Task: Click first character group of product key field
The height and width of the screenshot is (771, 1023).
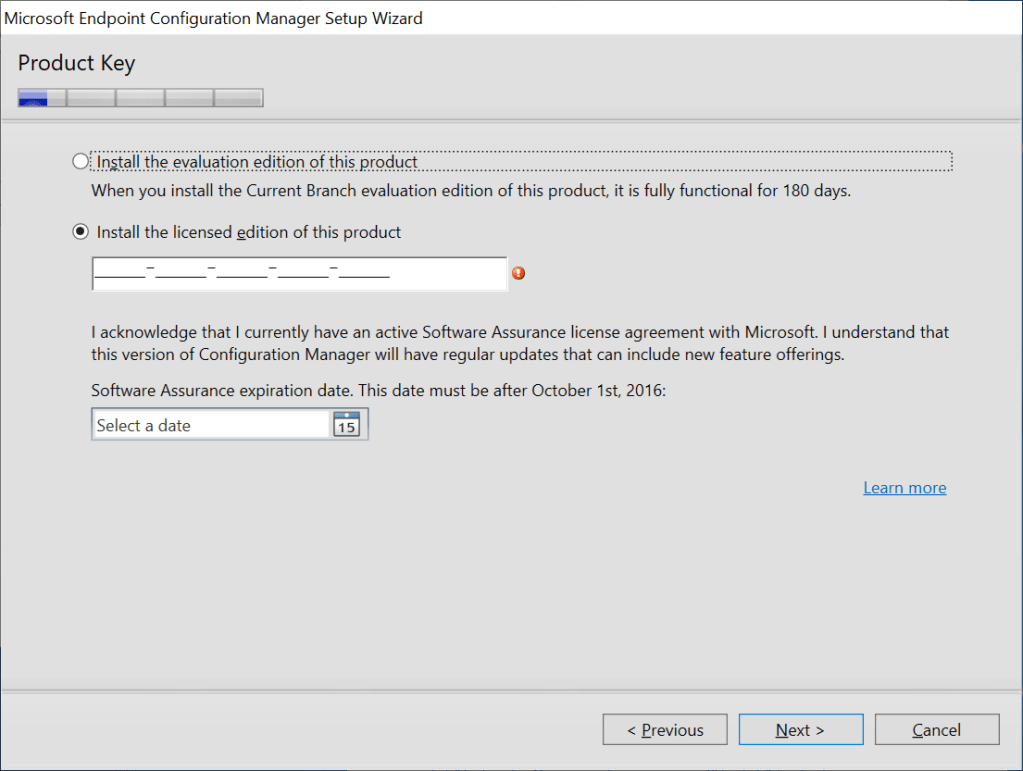Action: tap(120, 273)
